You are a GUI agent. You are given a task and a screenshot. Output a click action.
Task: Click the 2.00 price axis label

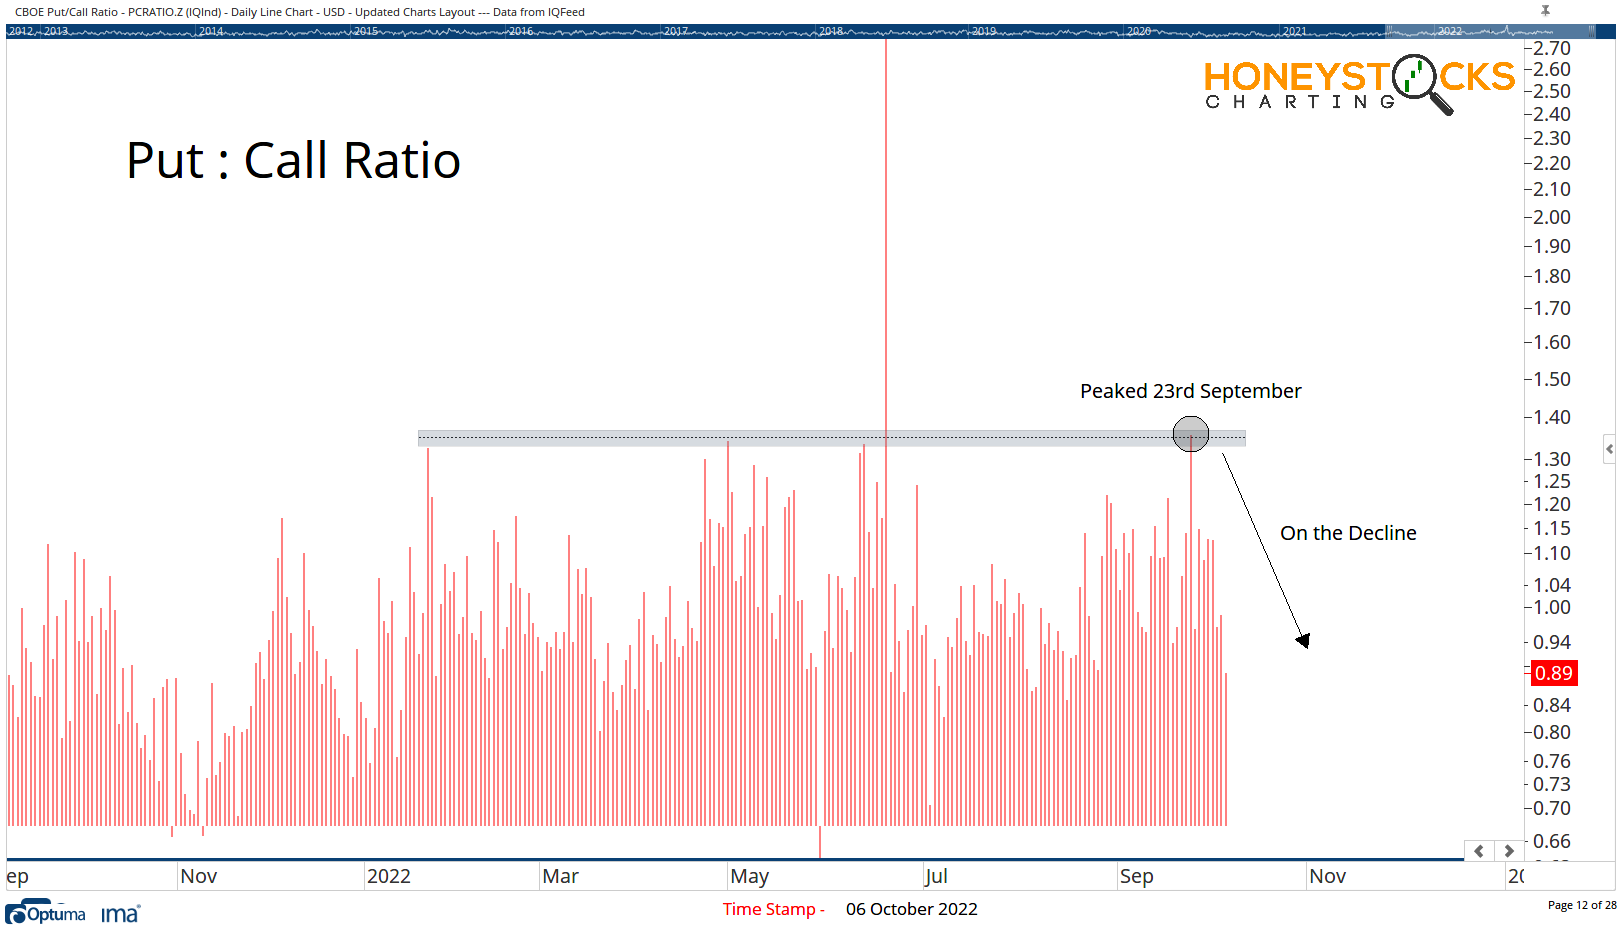1552,217
